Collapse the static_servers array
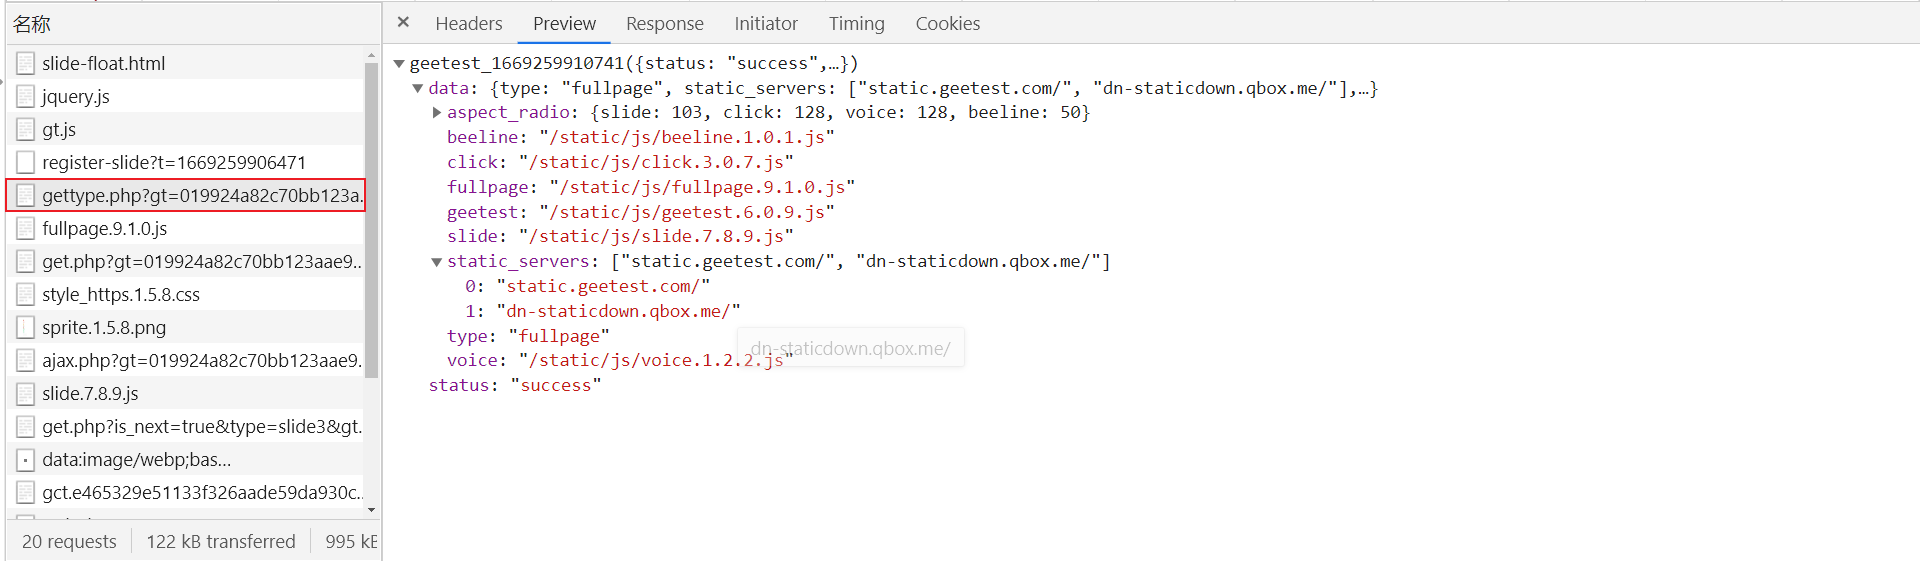This screenshot has width=1920, height=561. point(437,262)
